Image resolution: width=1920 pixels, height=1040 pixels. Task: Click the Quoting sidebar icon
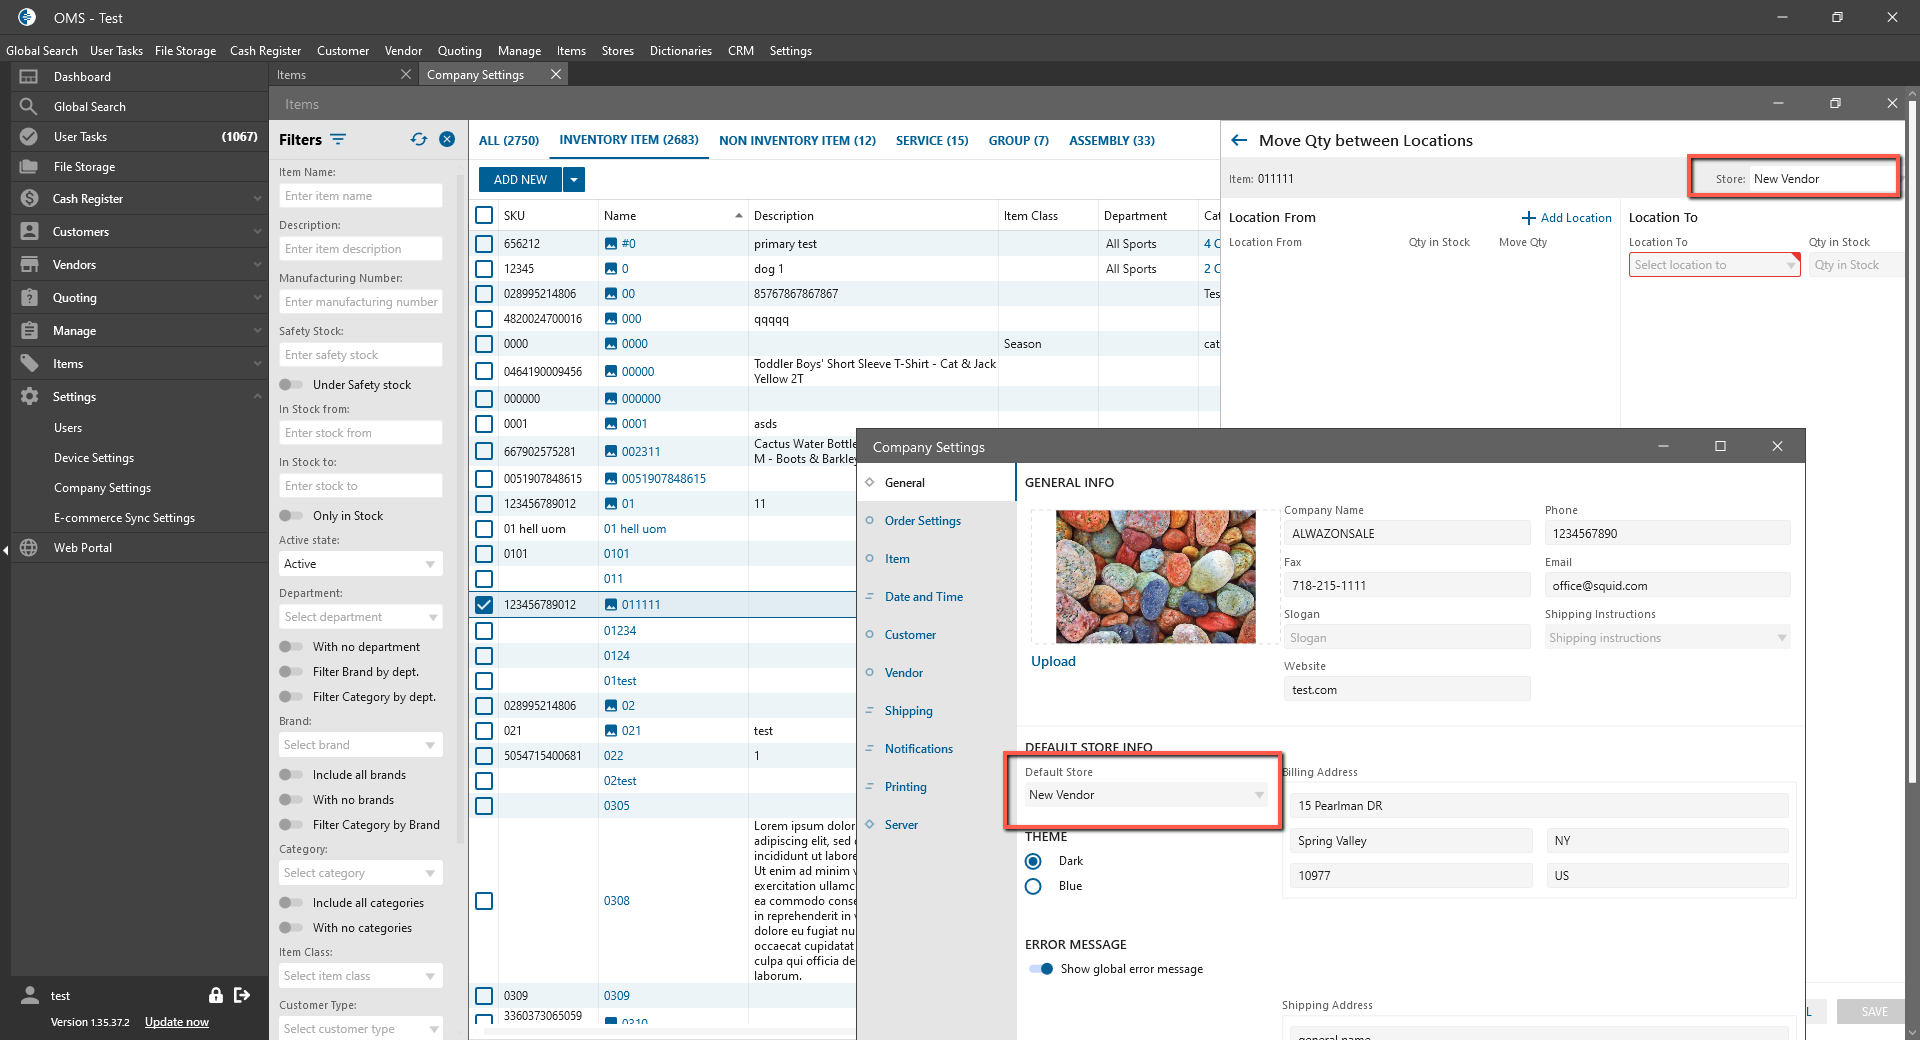(x=29, y=298)
